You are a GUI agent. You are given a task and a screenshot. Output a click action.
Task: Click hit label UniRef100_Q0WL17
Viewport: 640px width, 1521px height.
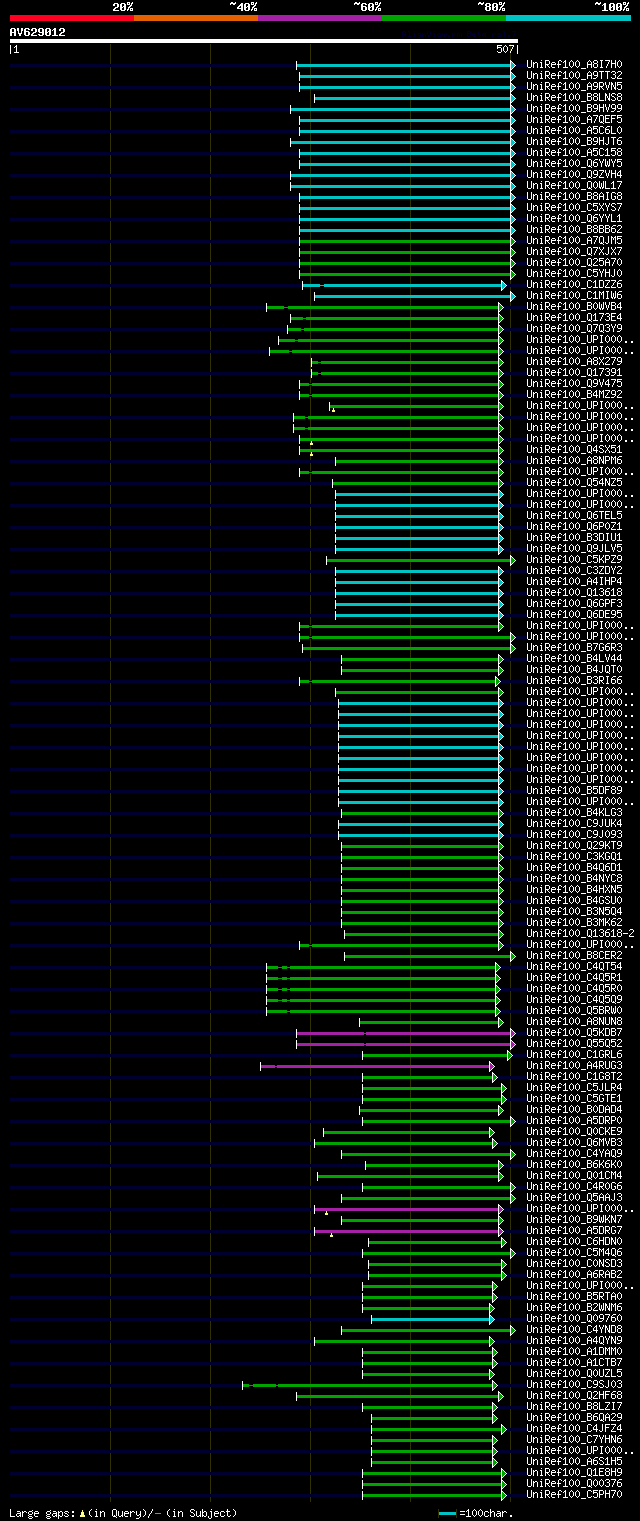[574, 186]
